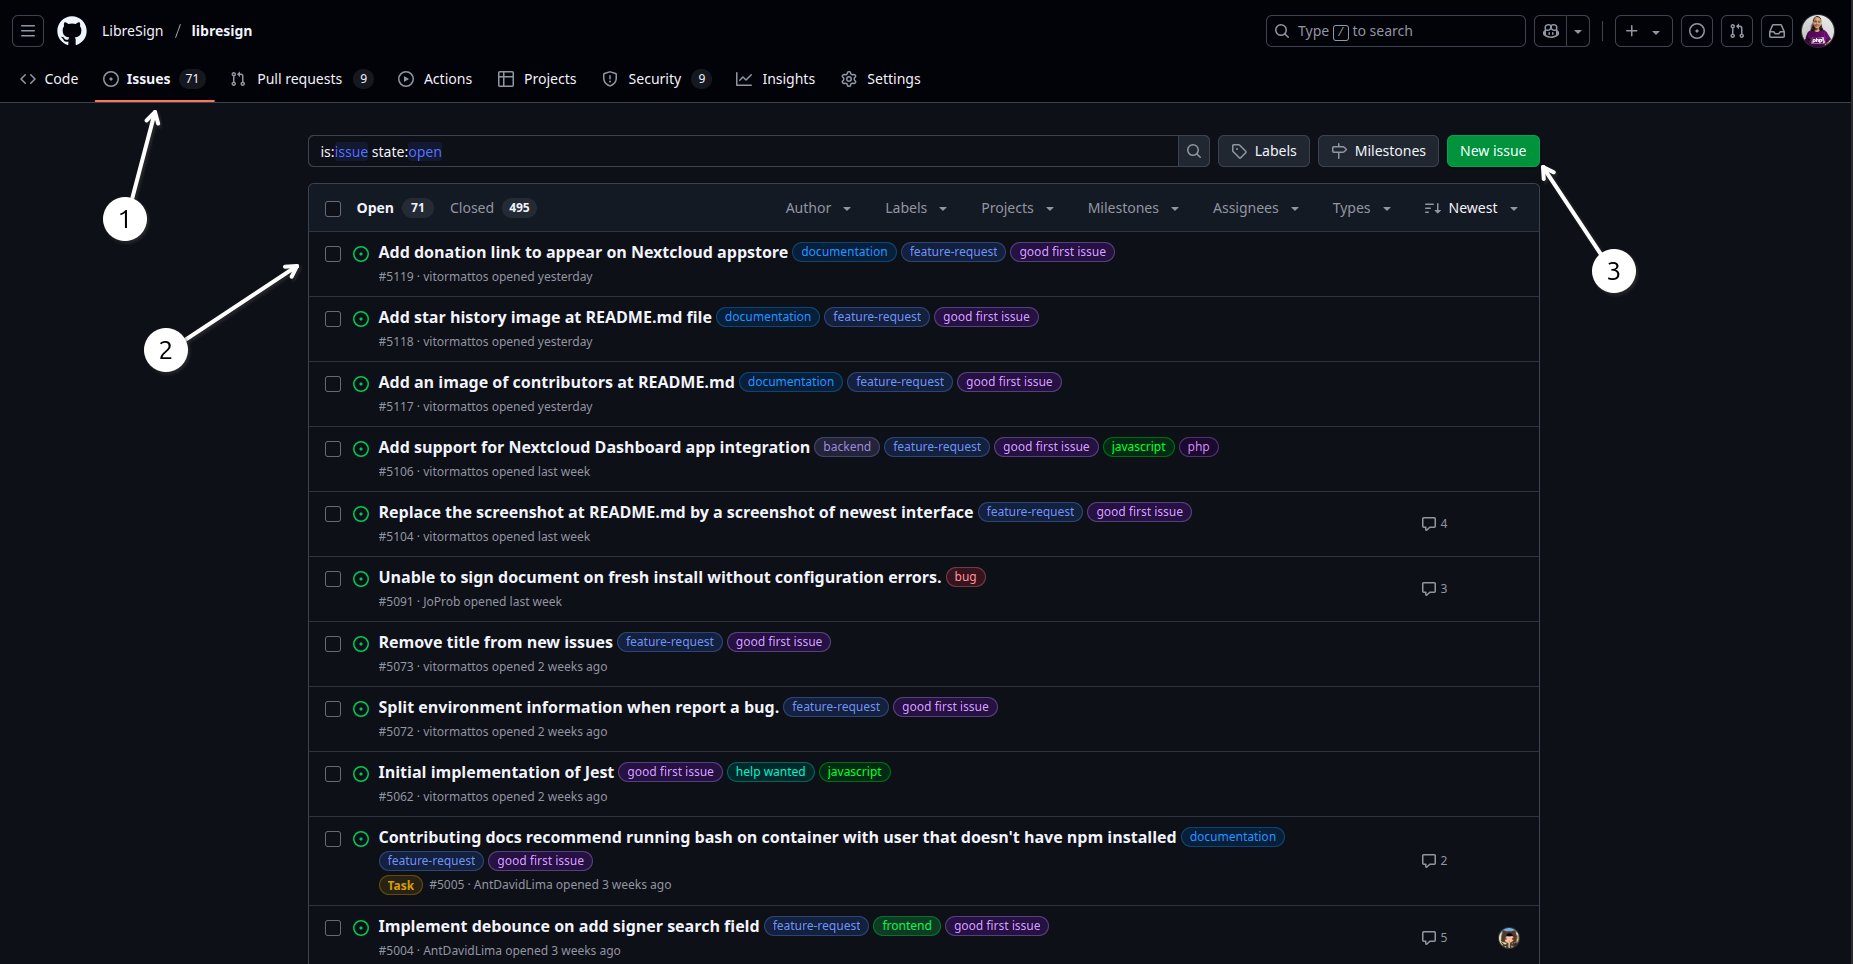Screen dimensions: 1853x964
Task: Expand the Labels filter dropdown
Action: pos(916,208)
